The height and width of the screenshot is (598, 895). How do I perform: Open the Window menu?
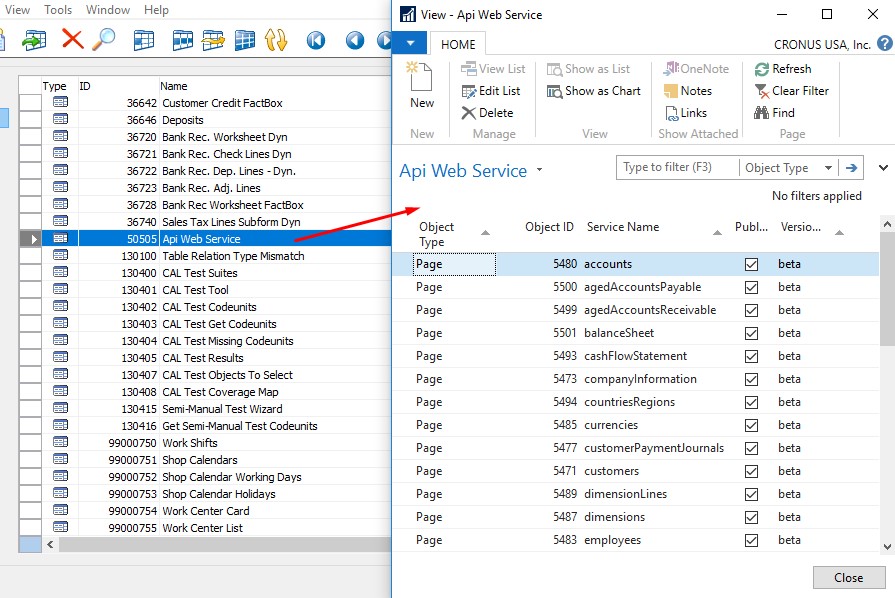pos(108,10)
